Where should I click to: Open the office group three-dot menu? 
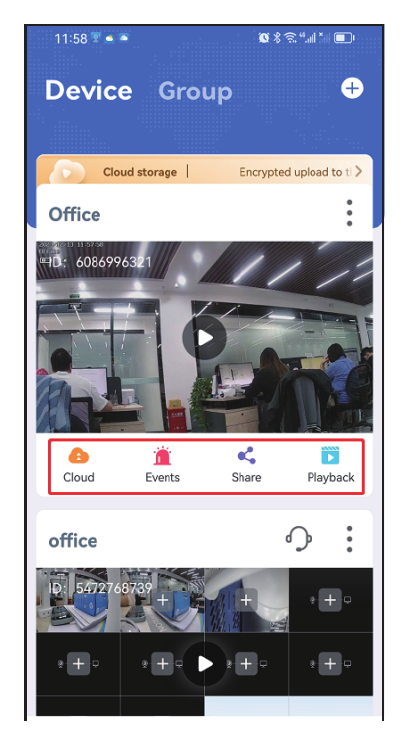click(350, 539)
